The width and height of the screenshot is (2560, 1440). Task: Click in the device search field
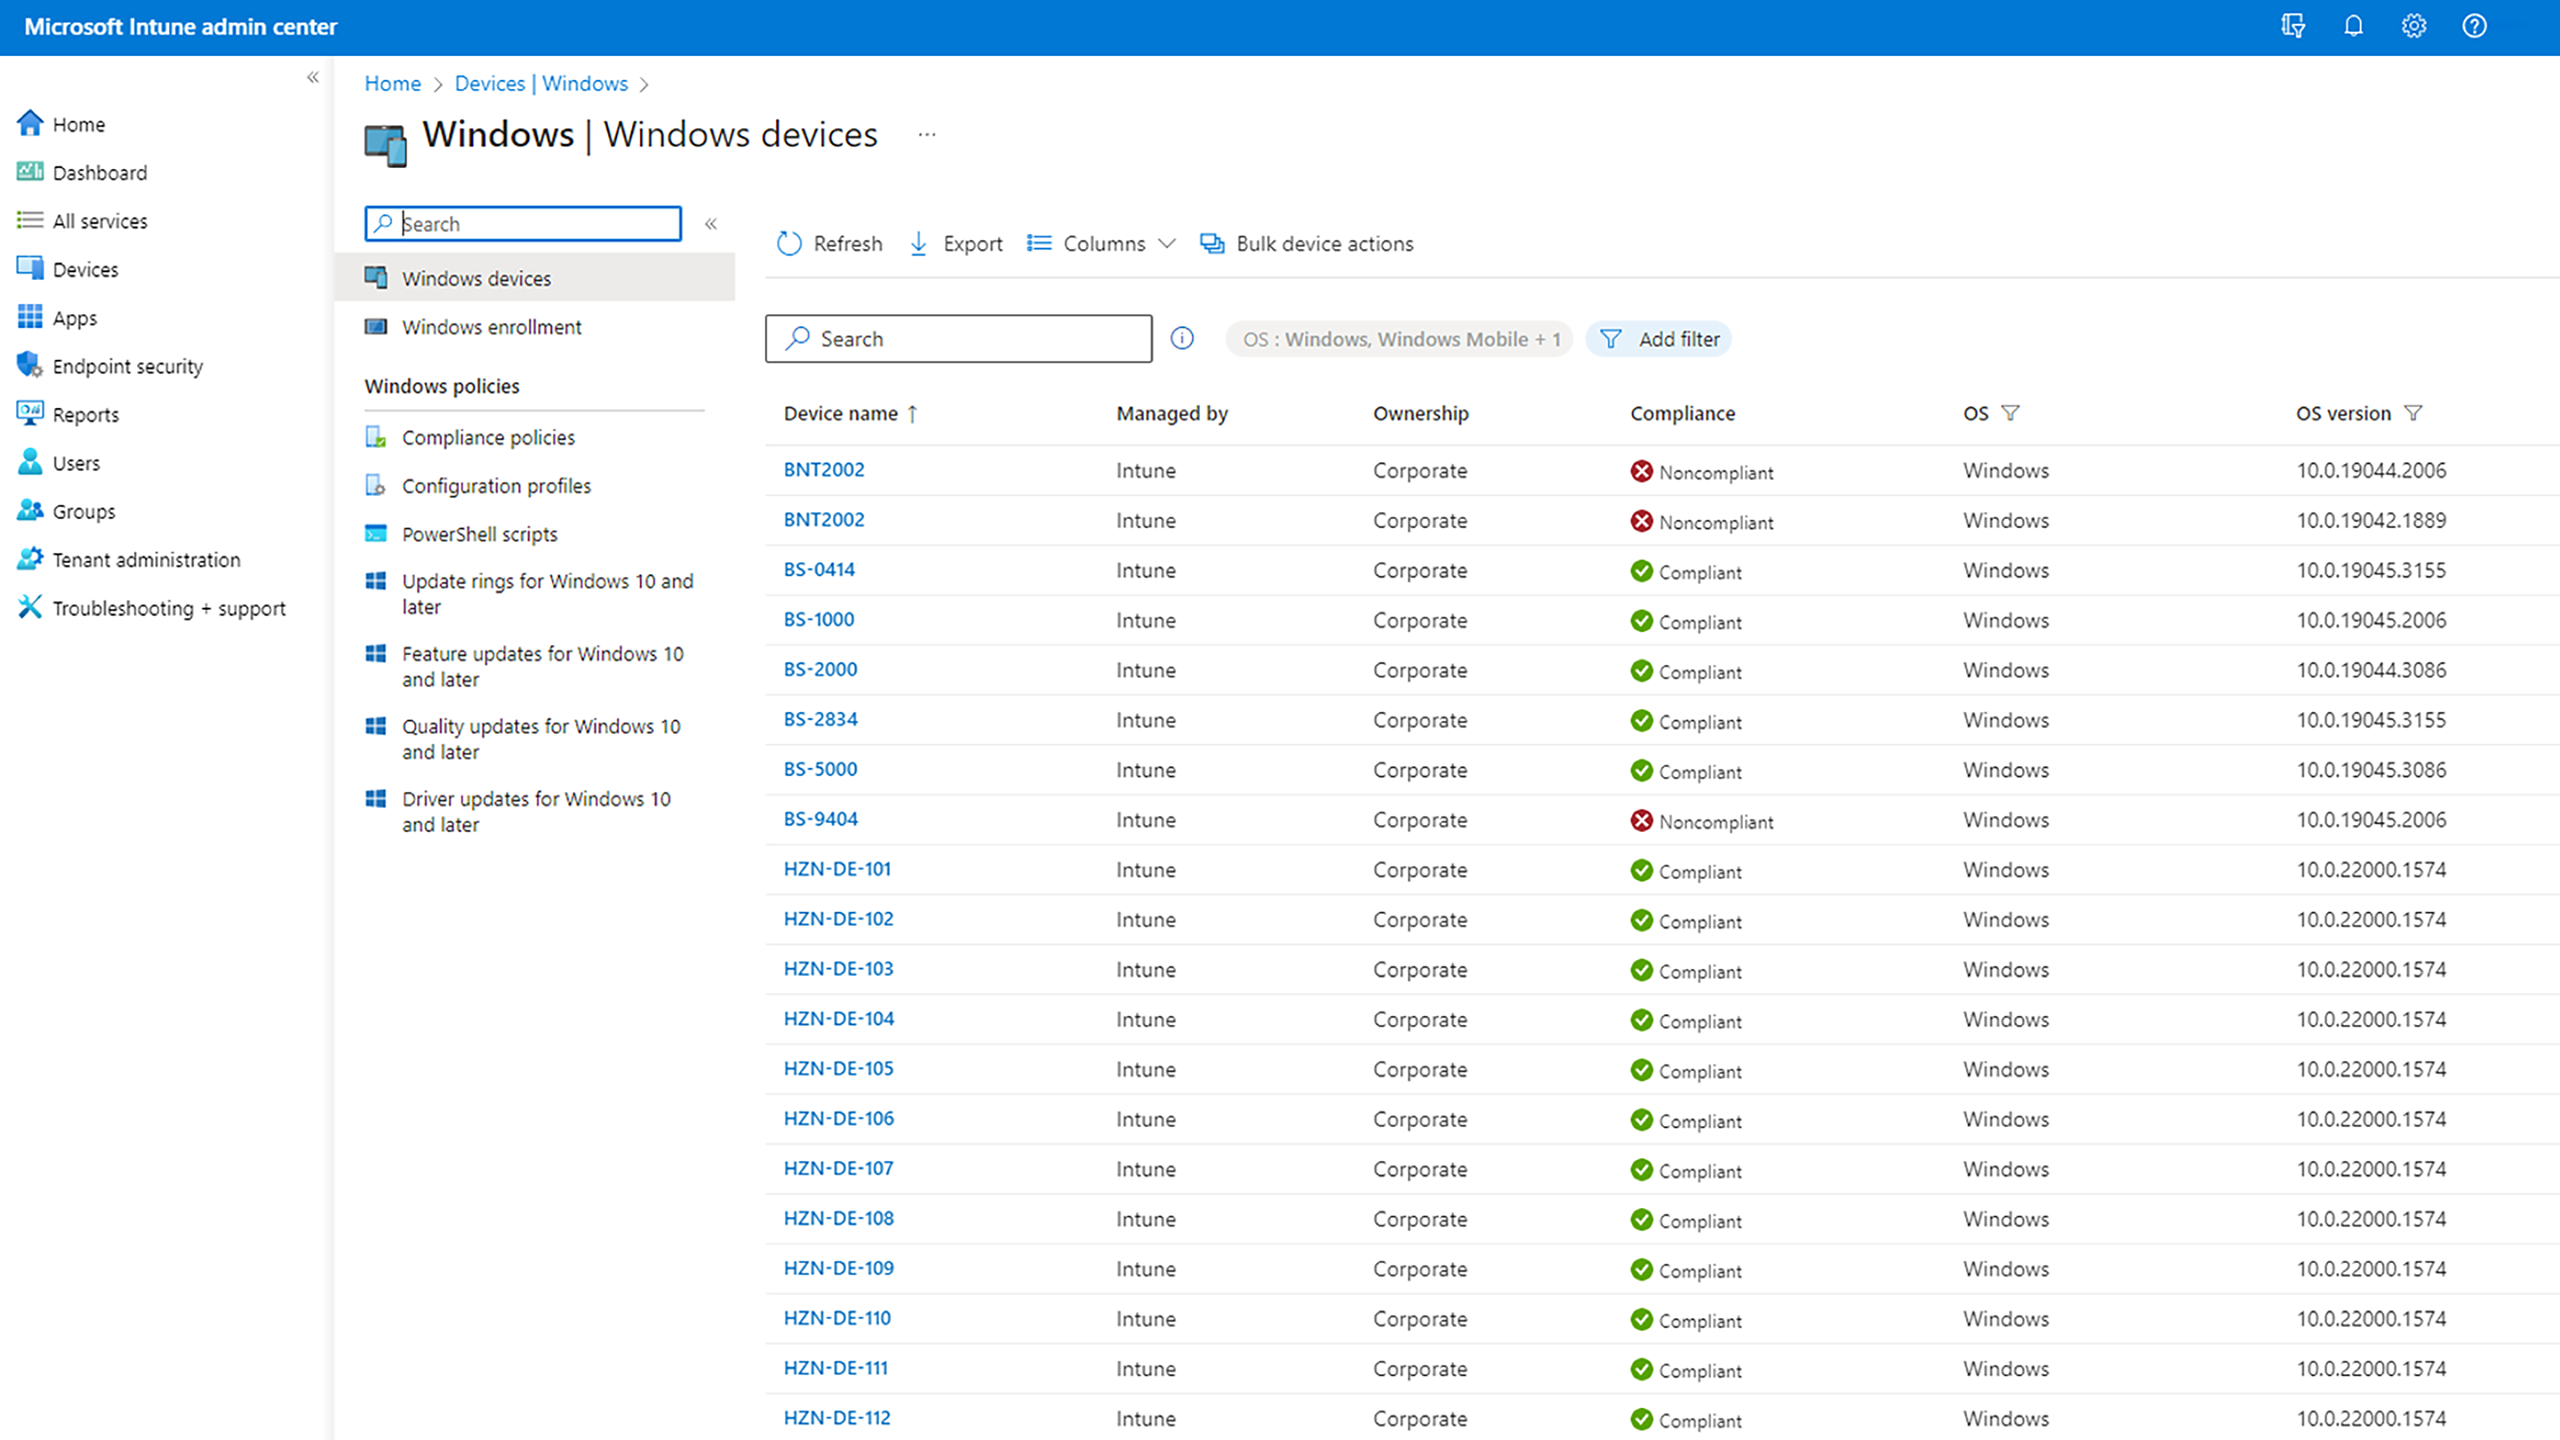click(x=957, y=338)
